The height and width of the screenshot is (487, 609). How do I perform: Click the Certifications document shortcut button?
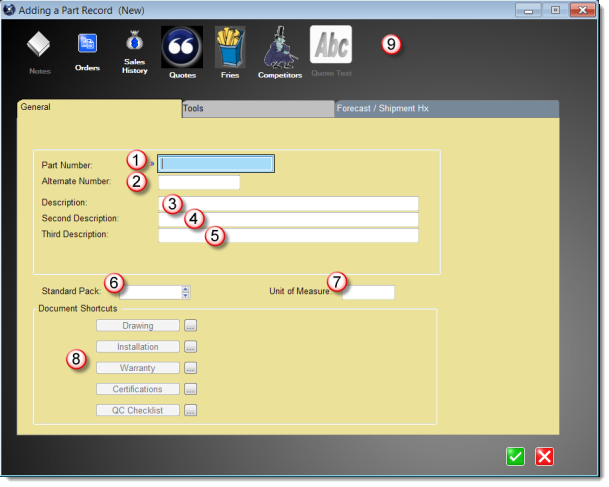[138, 389]
